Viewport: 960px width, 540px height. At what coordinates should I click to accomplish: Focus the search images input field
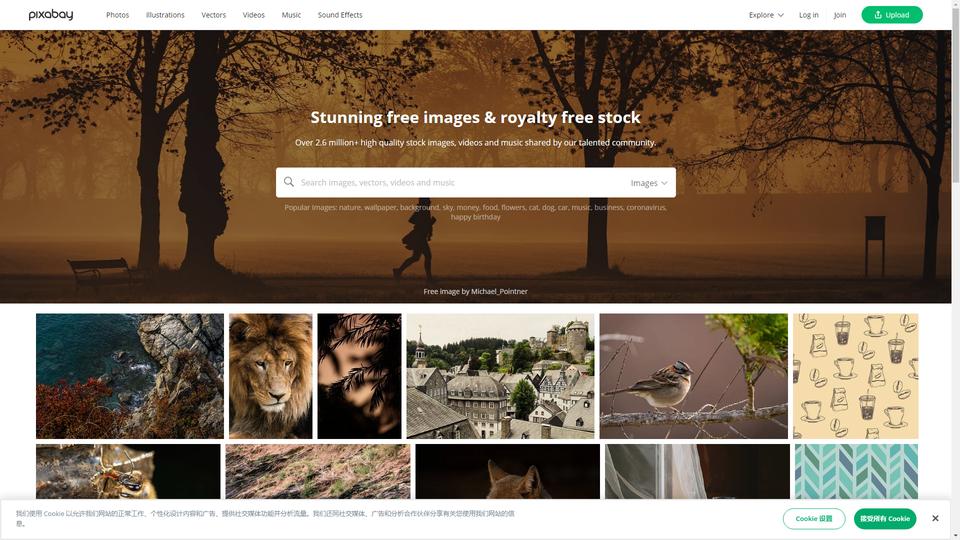click(459, 182)
